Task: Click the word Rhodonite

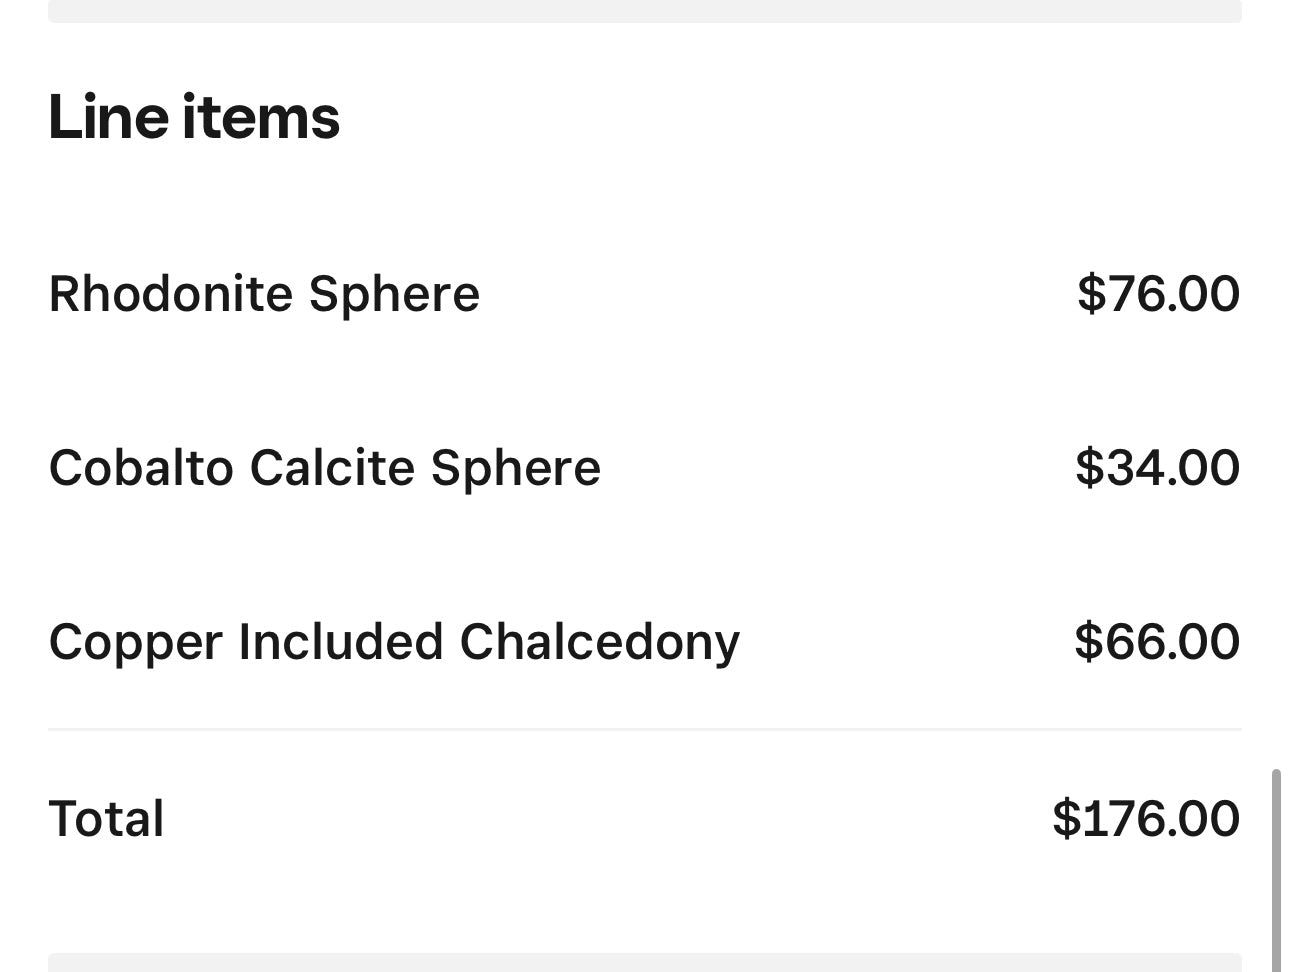Action: (170, 294)
